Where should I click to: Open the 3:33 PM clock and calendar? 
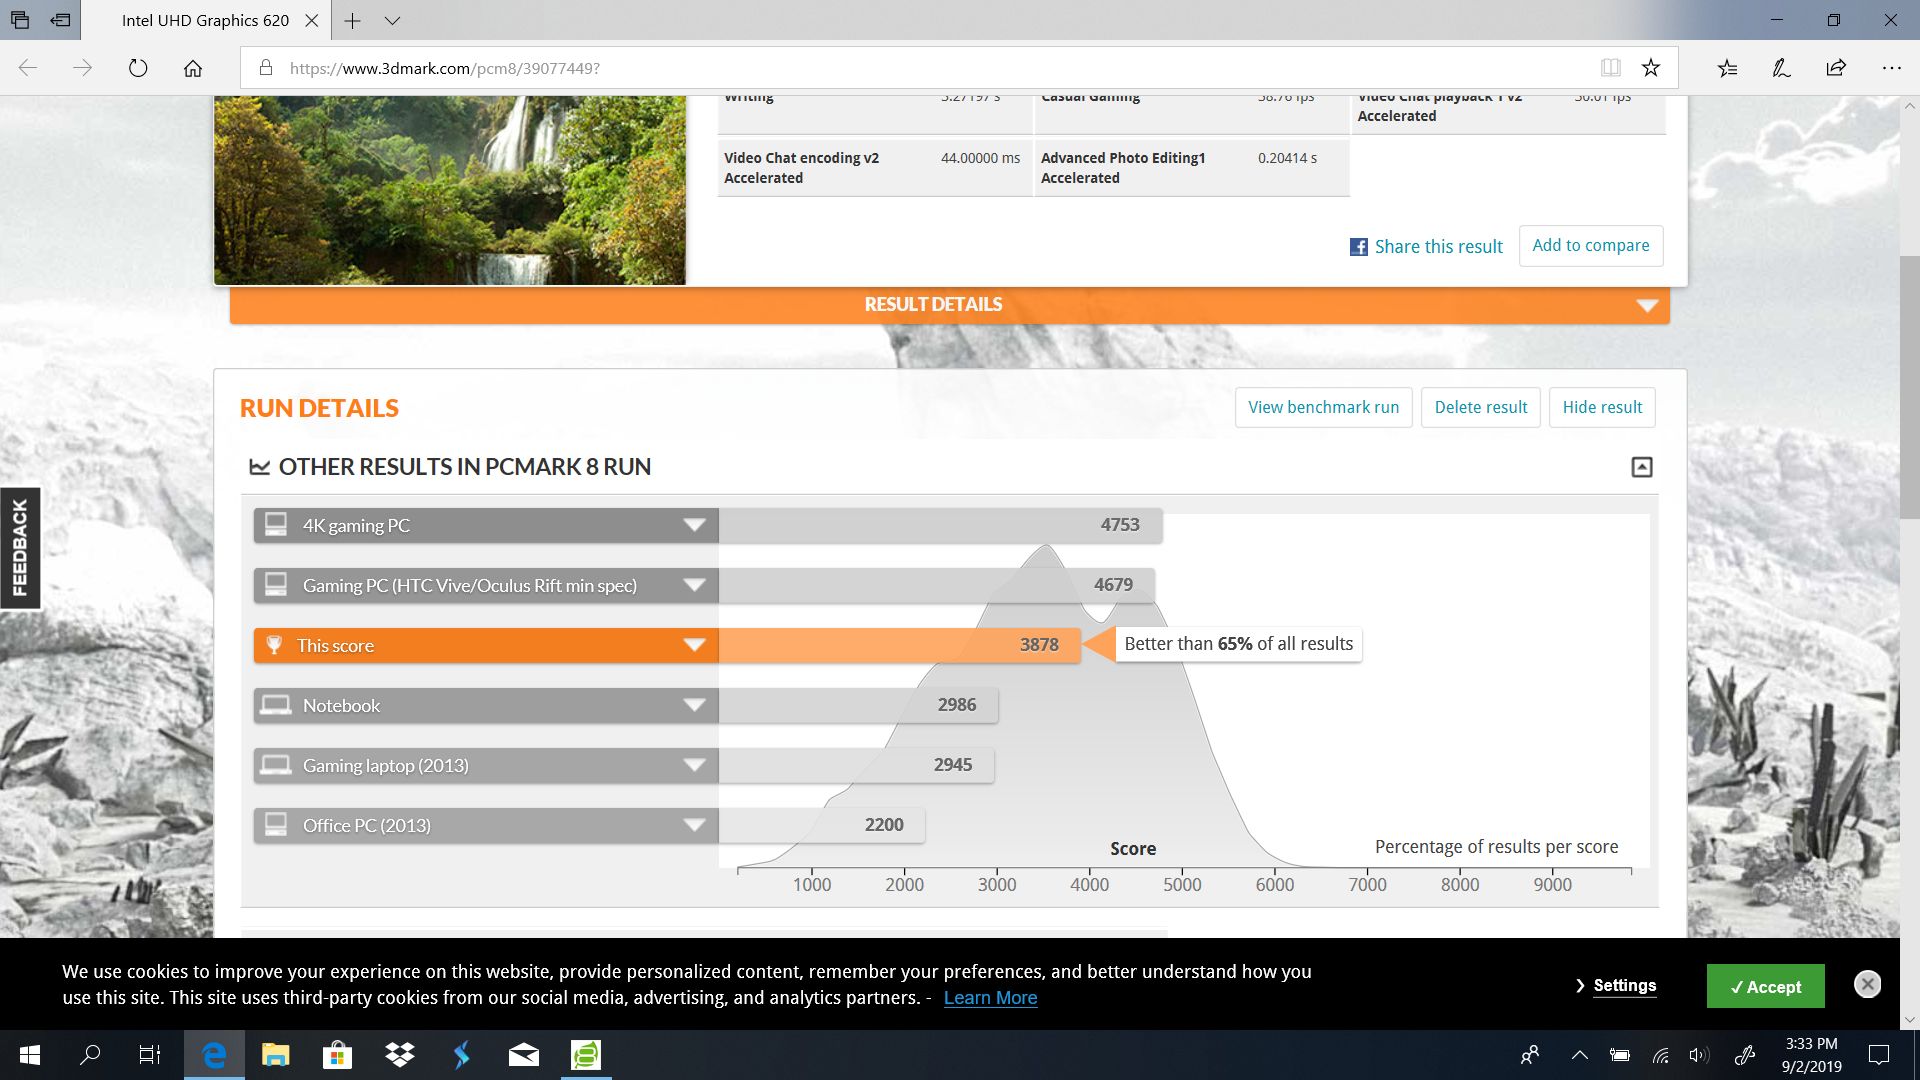click(x=1811, y=1055)
